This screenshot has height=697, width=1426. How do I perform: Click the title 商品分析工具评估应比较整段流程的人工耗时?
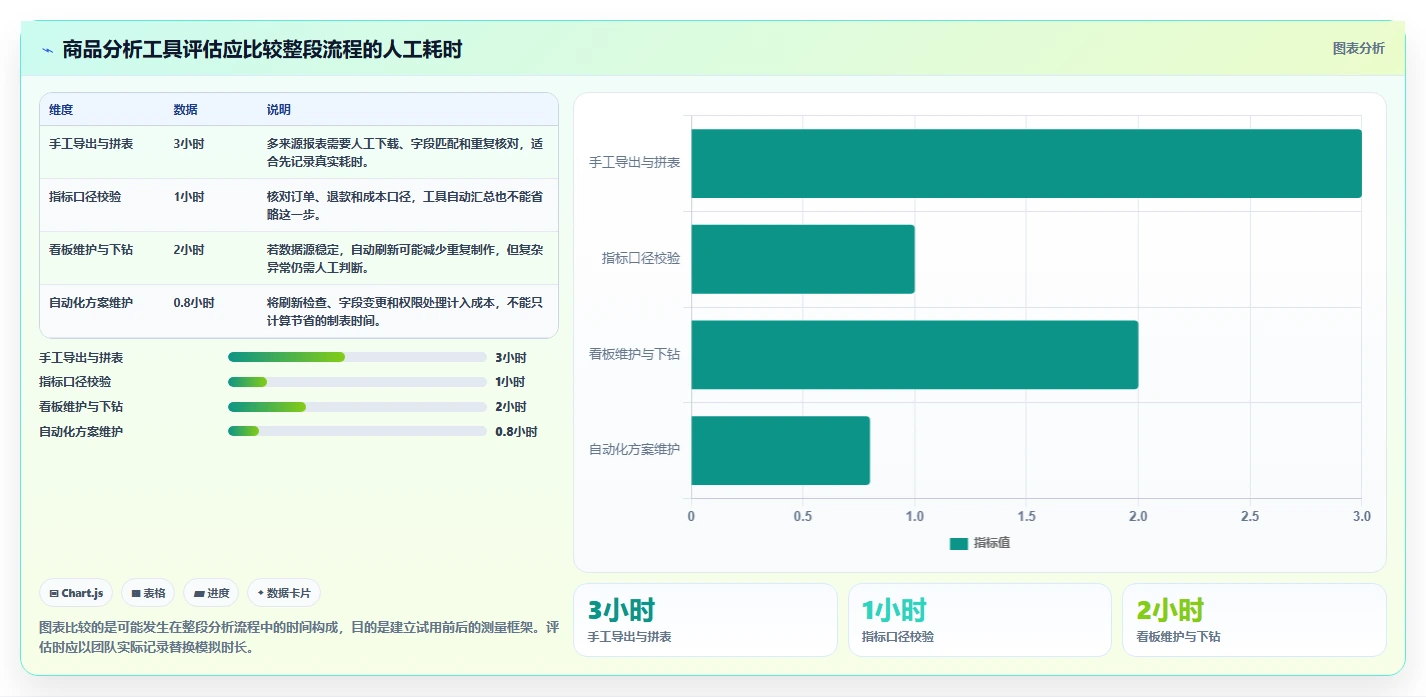[262, 49]
